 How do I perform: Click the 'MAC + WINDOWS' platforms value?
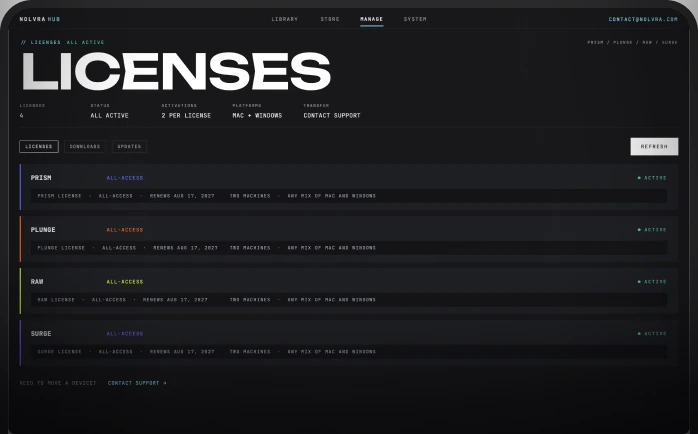pos(257,116)
